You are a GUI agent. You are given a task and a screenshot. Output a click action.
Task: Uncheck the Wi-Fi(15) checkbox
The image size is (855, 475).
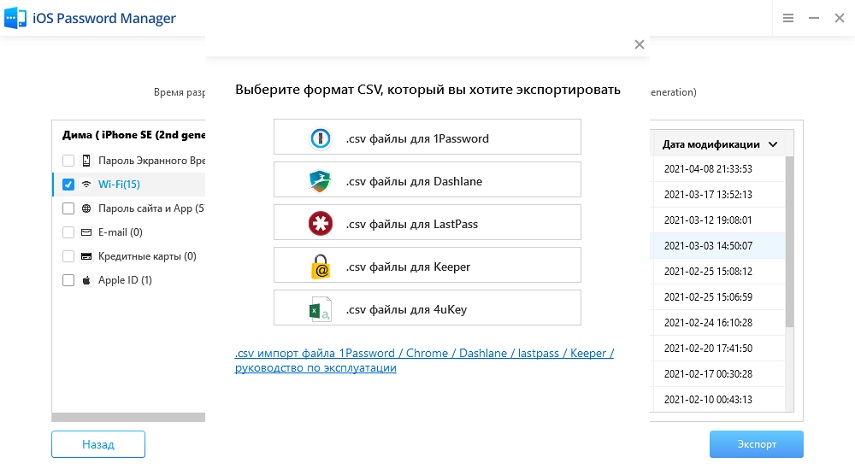click(x=68, y=184)
